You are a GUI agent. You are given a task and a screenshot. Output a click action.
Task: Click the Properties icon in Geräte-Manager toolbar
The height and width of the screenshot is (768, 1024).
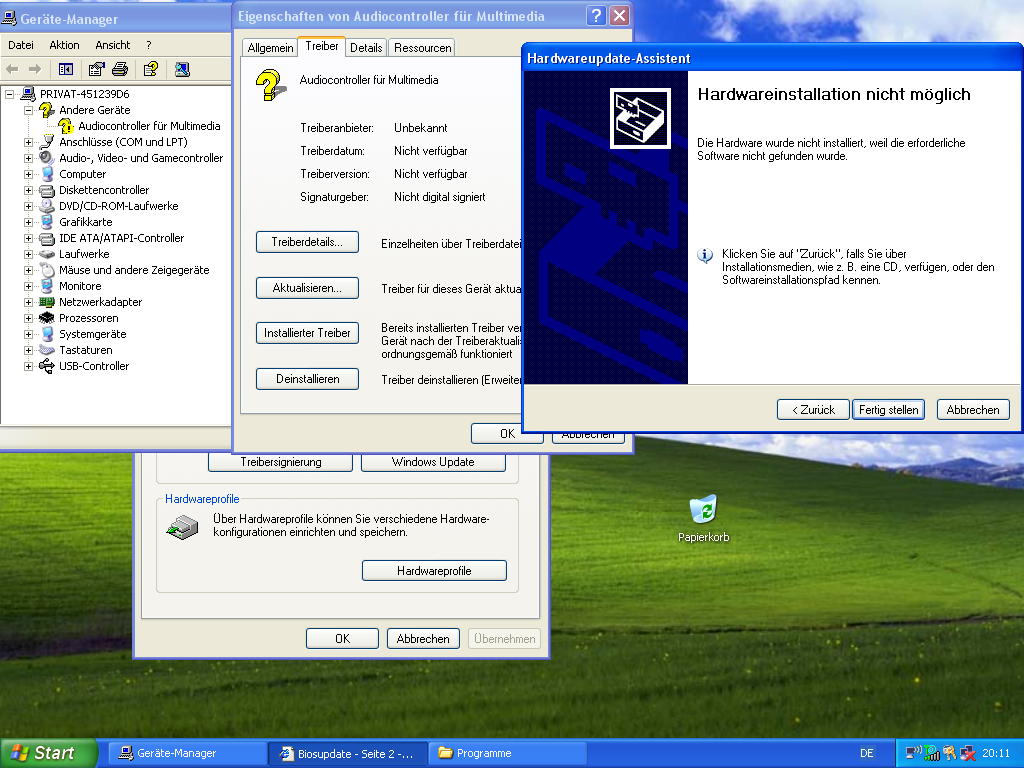pyautogui.click(x=96, y=69)
